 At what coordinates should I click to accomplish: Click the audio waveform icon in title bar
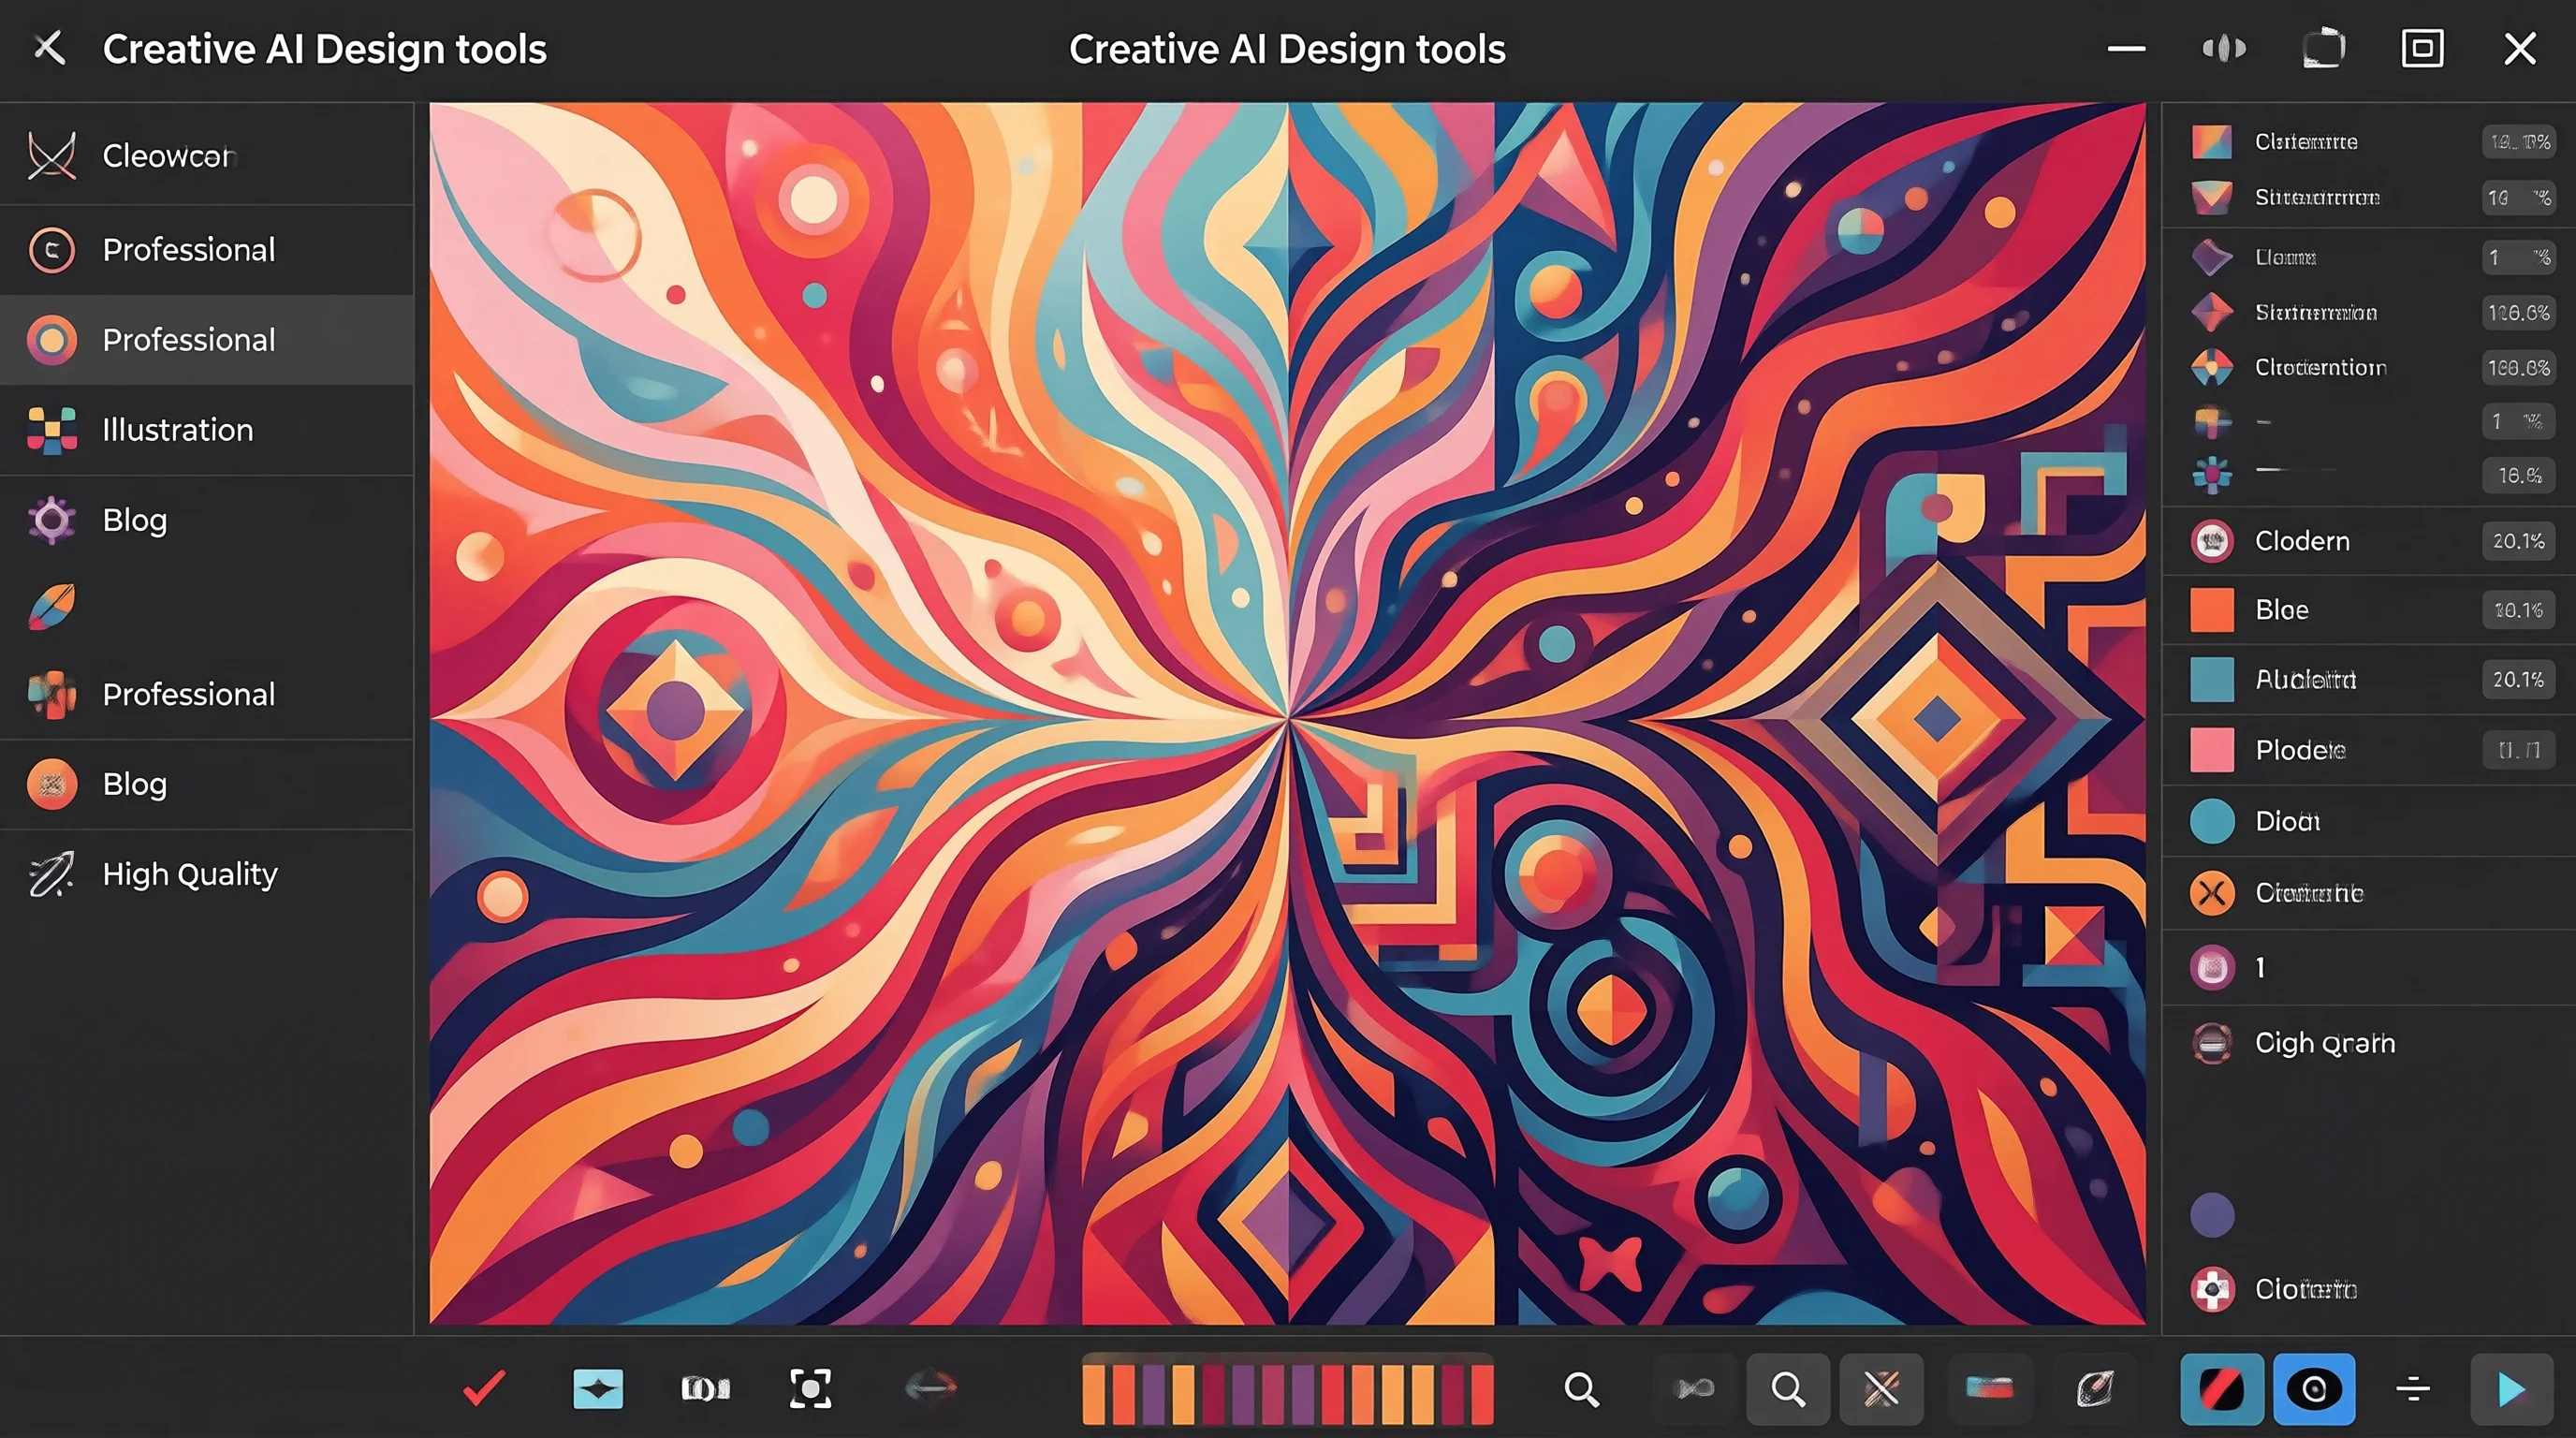(2224, 48)
